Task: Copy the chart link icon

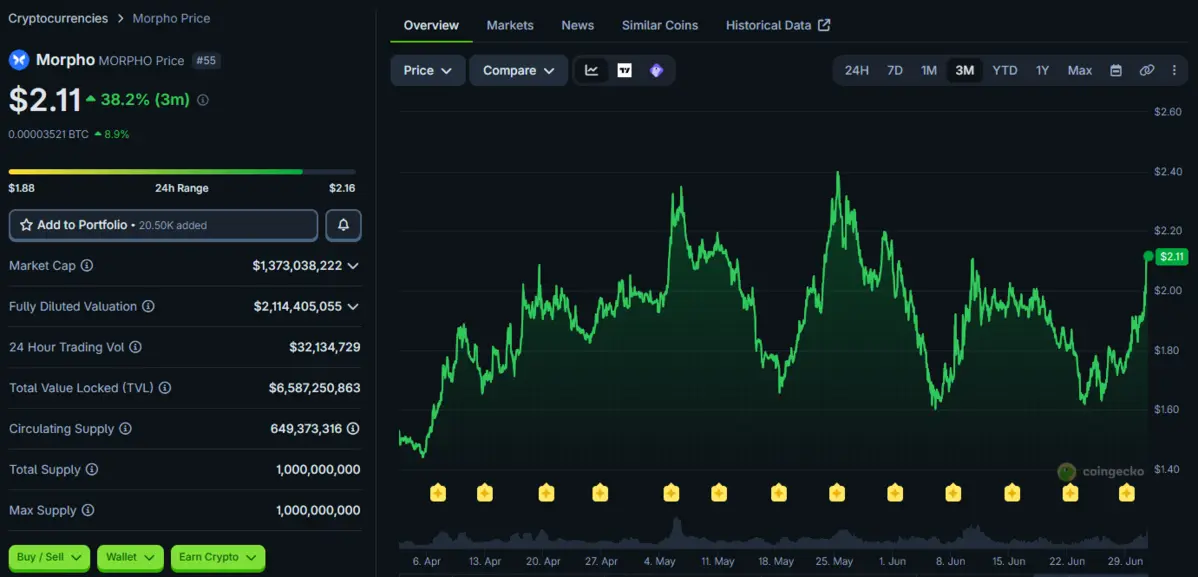Action: tap(1146, 70)
